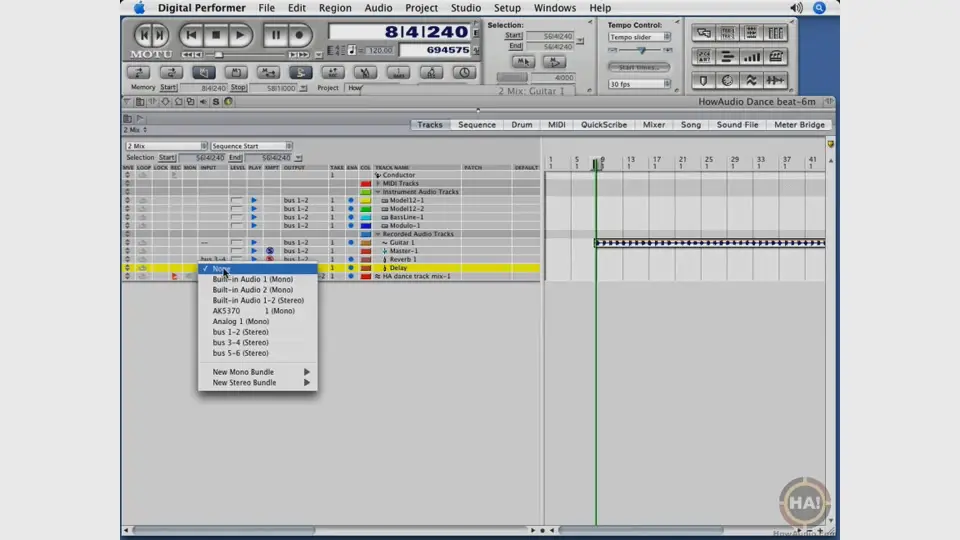Toggle play-enable for BassLine-1 track

pos(253,217)
